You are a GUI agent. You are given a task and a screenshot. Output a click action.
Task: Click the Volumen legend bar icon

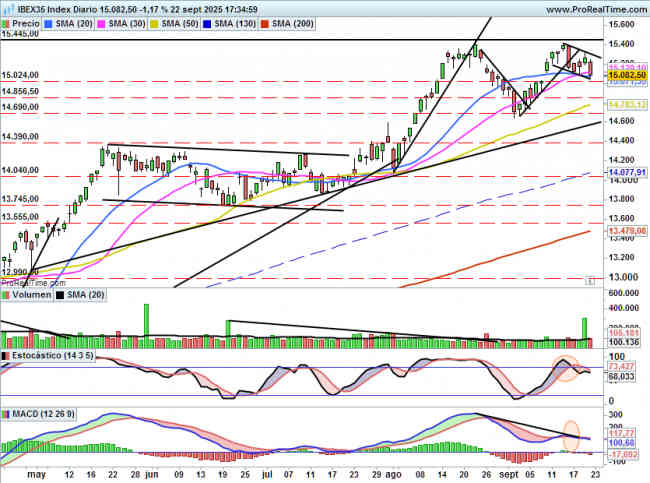coord(6,295)
